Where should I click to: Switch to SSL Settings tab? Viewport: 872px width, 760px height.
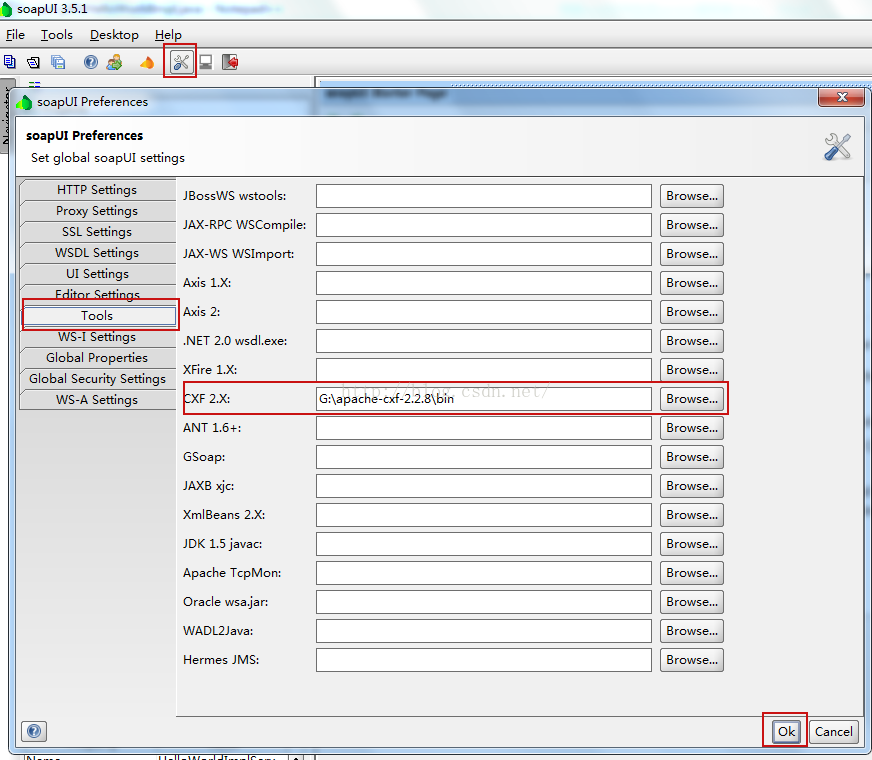pos(97,232)
